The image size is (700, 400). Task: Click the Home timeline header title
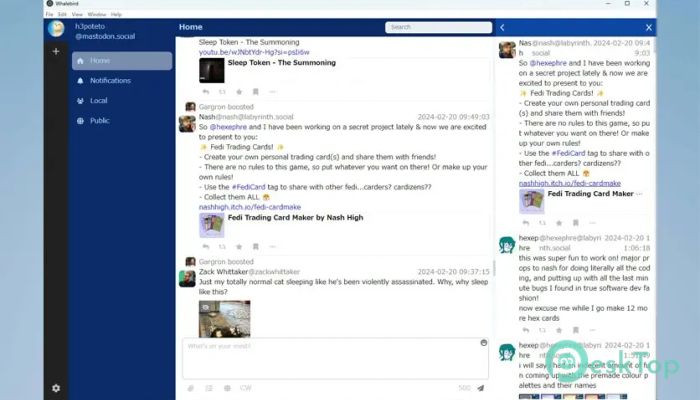click(x=191, y=27)
